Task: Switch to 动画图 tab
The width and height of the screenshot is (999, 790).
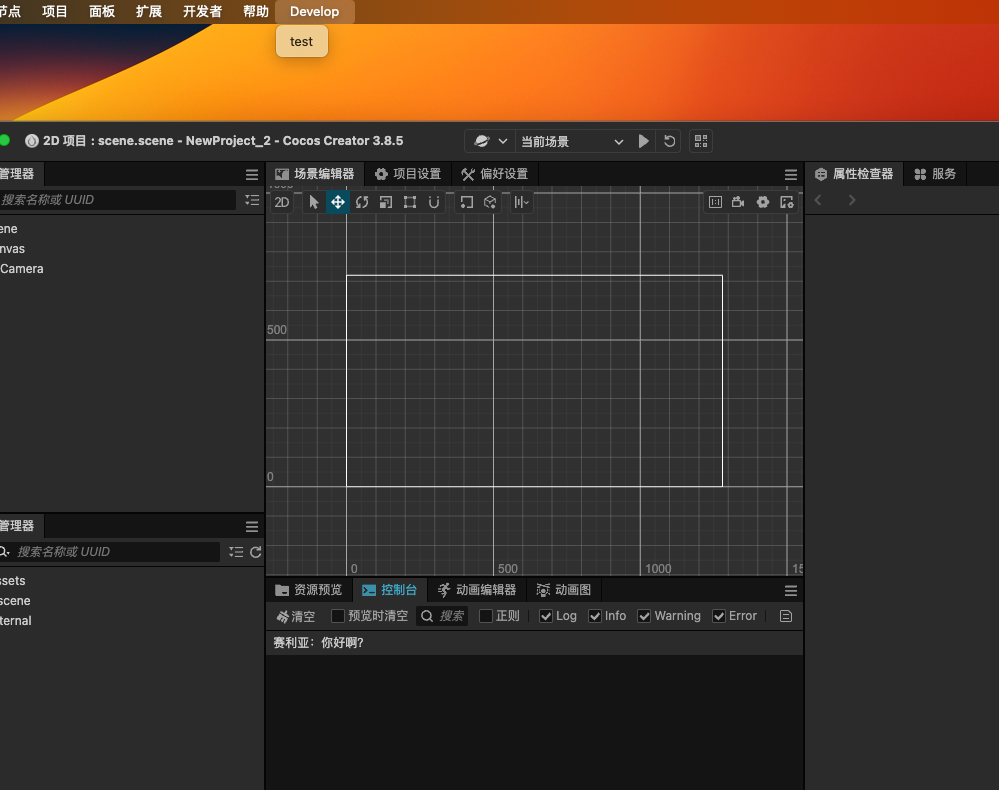Action: pos(564,590)
